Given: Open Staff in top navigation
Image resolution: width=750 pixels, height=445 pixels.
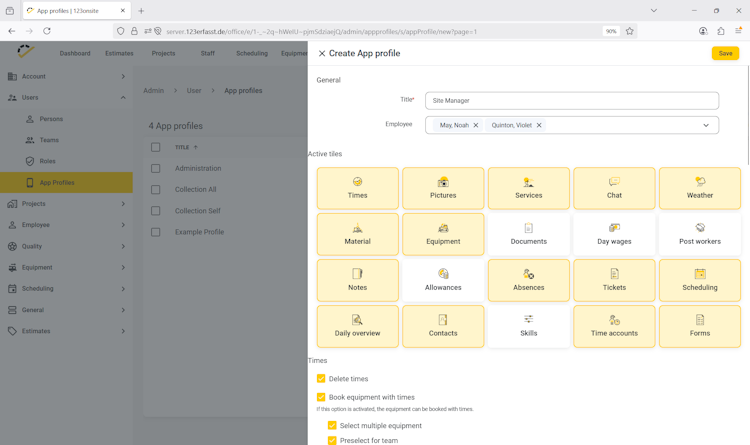Looking at the screenshot, I should 208,54.
